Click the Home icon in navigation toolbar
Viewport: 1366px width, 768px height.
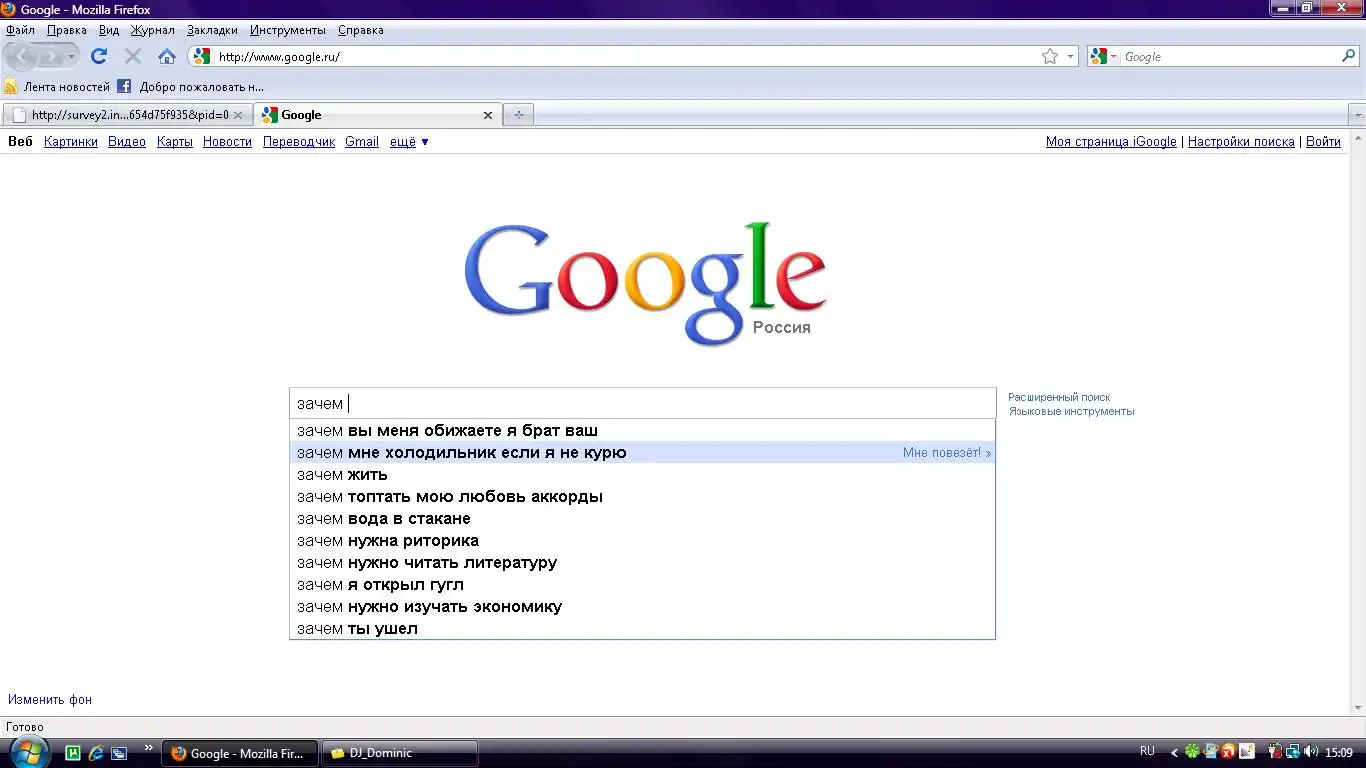[167, 57]
